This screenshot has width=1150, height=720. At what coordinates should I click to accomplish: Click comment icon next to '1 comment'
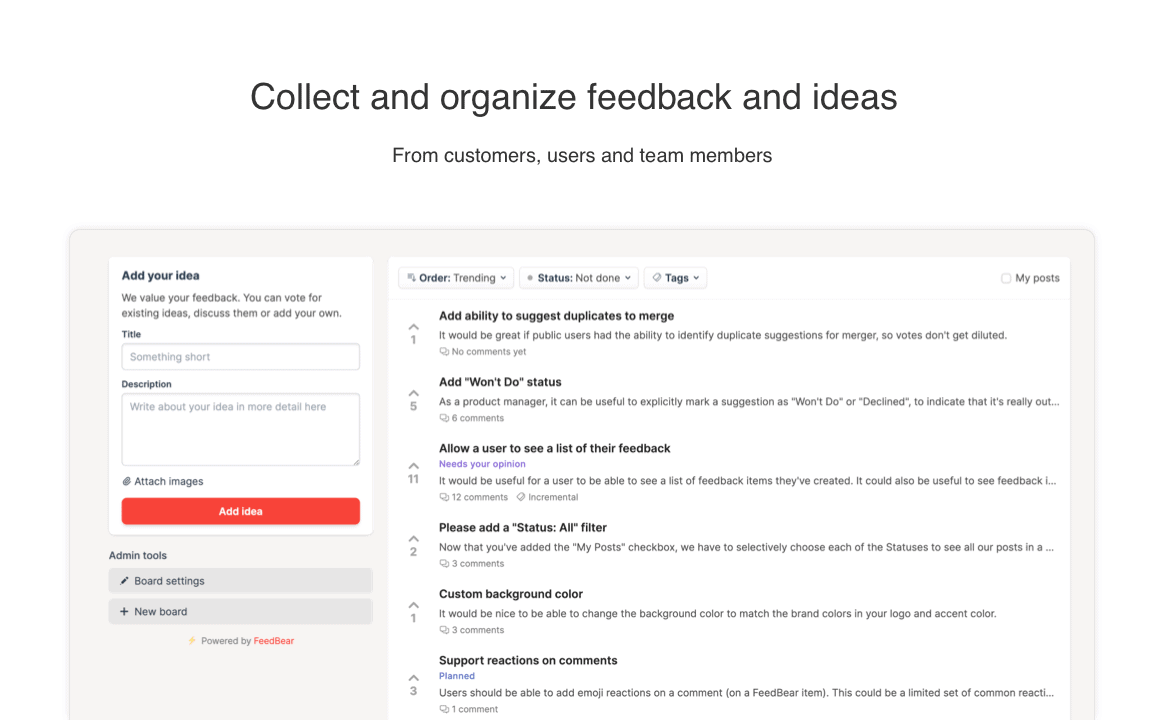(x=444, y=709)
